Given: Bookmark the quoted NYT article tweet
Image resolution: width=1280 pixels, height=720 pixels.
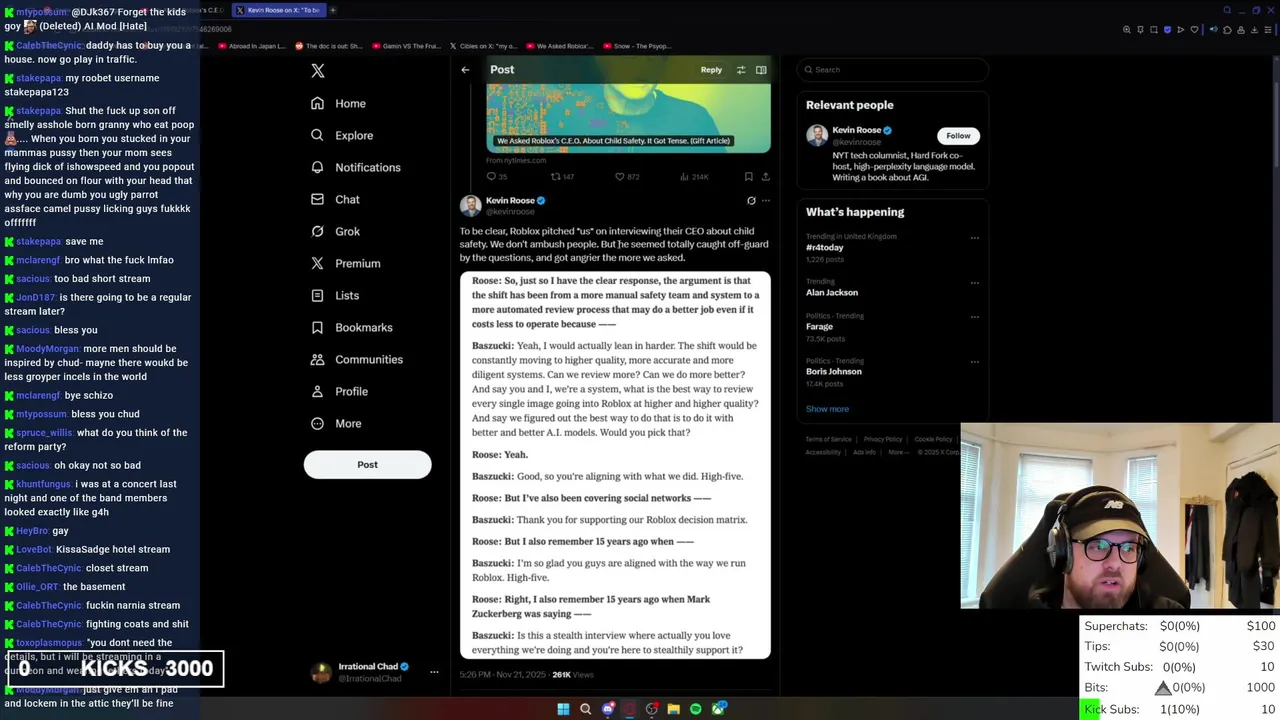Looking at the screenshot, I should coord(748,177).
